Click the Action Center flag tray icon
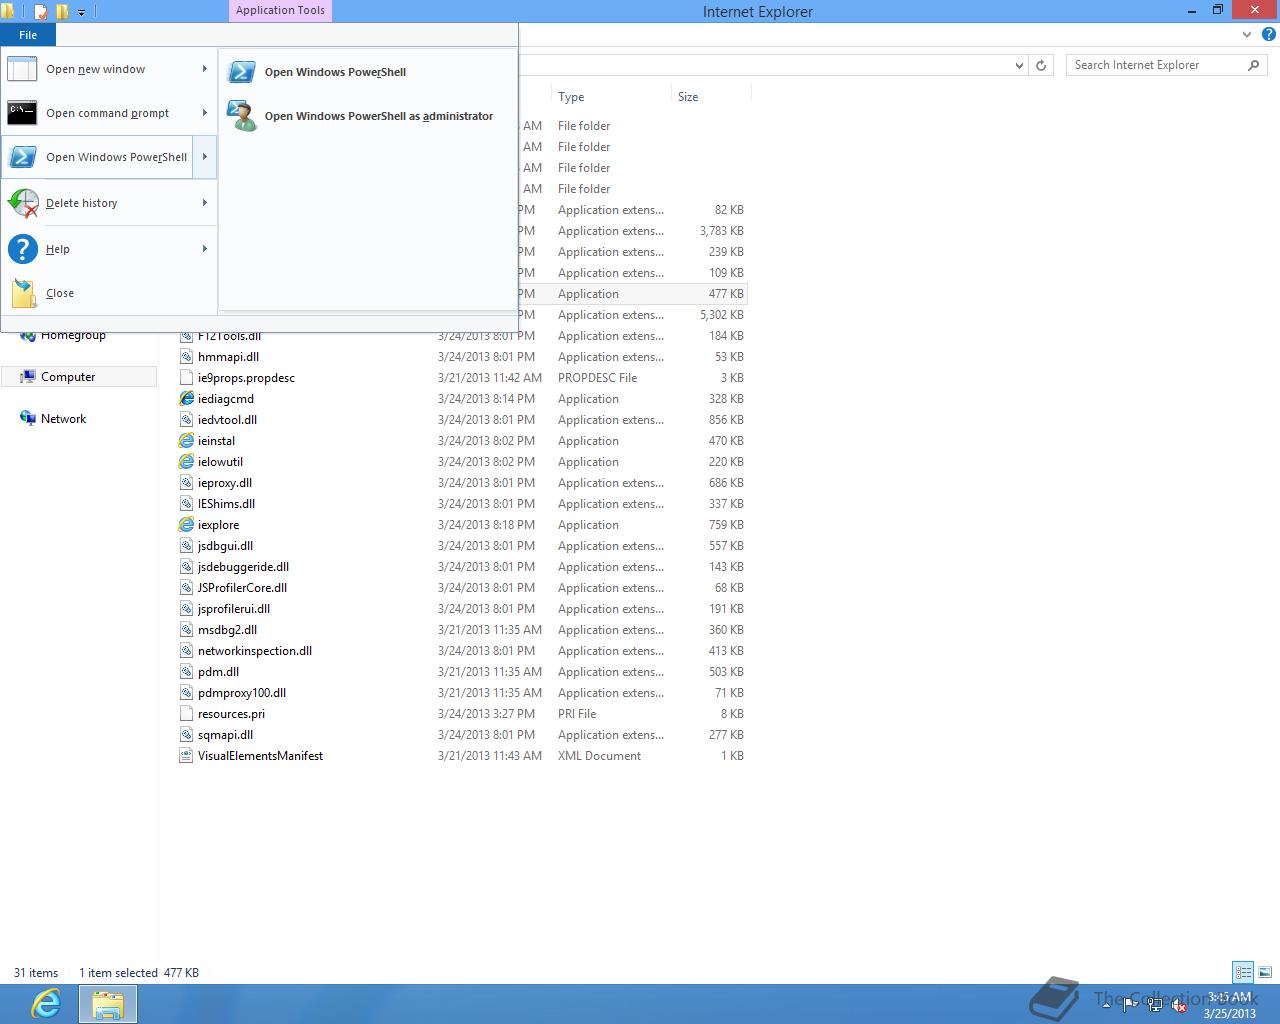This screenshot has height=1024, width=1280. click(x=1130, y=1006)
